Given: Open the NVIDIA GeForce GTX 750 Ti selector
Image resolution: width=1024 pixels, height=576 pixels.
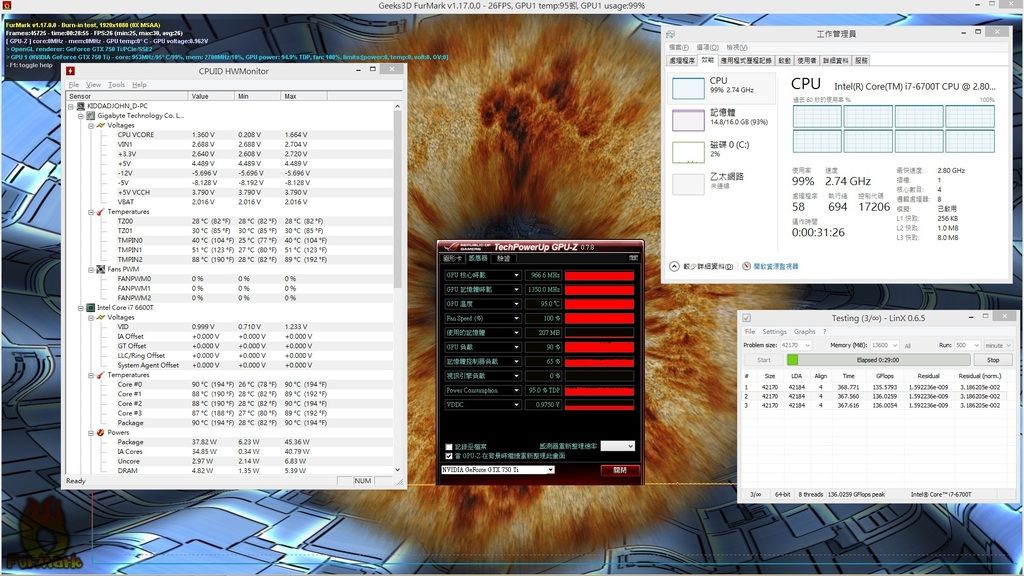Looking at the screenshot, I should [498, 470].
